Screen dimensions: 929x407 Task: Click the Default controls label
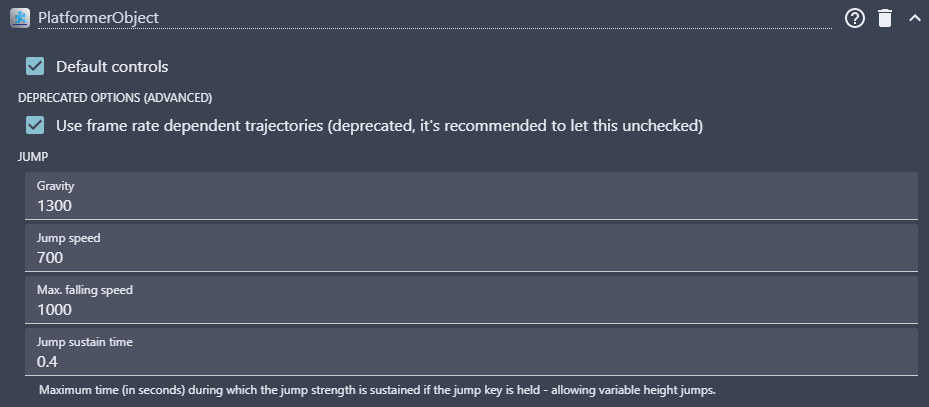coord(112,67)
